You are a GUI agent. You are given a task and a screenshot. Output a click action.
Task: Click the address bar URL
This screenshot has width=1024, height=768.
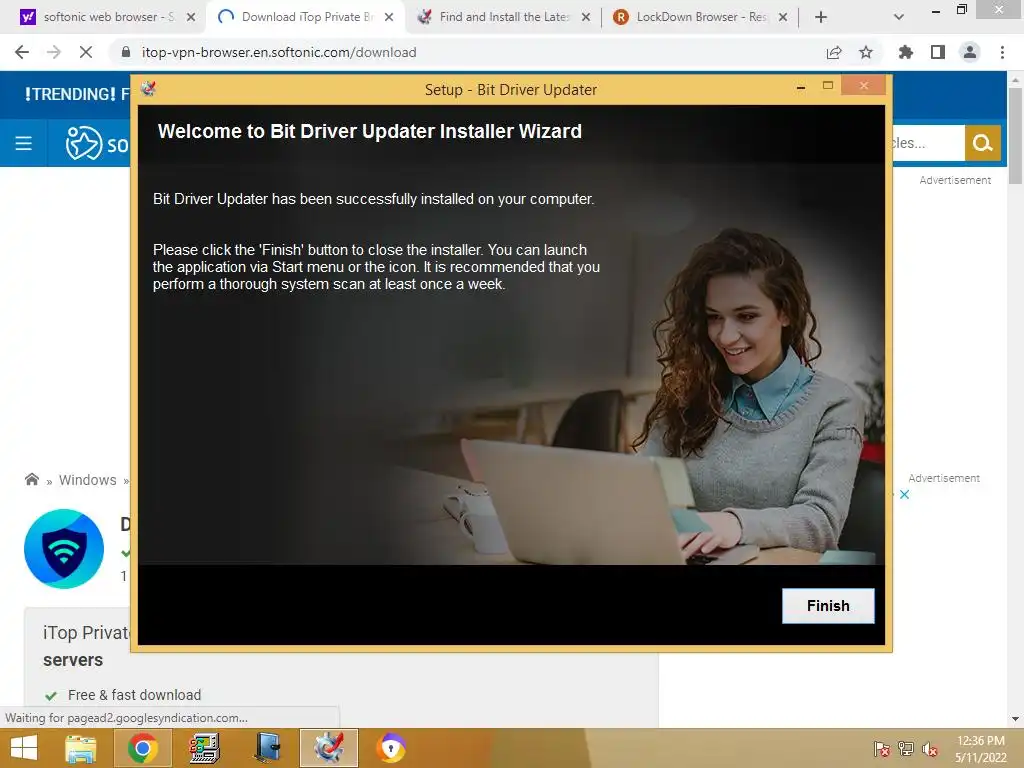point(279,52)
